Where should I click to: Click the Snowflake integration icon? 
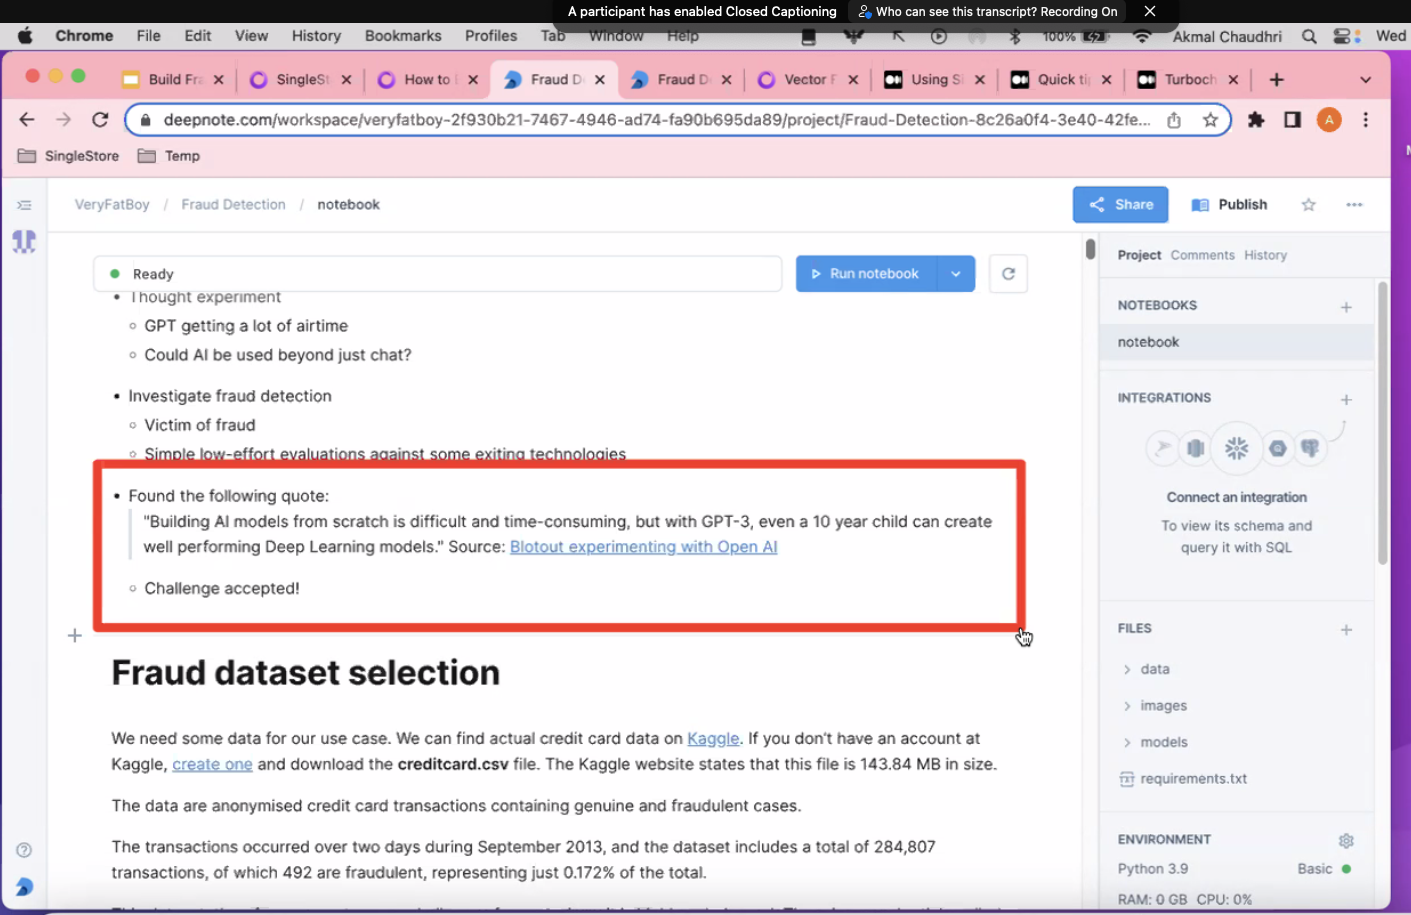point(1236,448)
